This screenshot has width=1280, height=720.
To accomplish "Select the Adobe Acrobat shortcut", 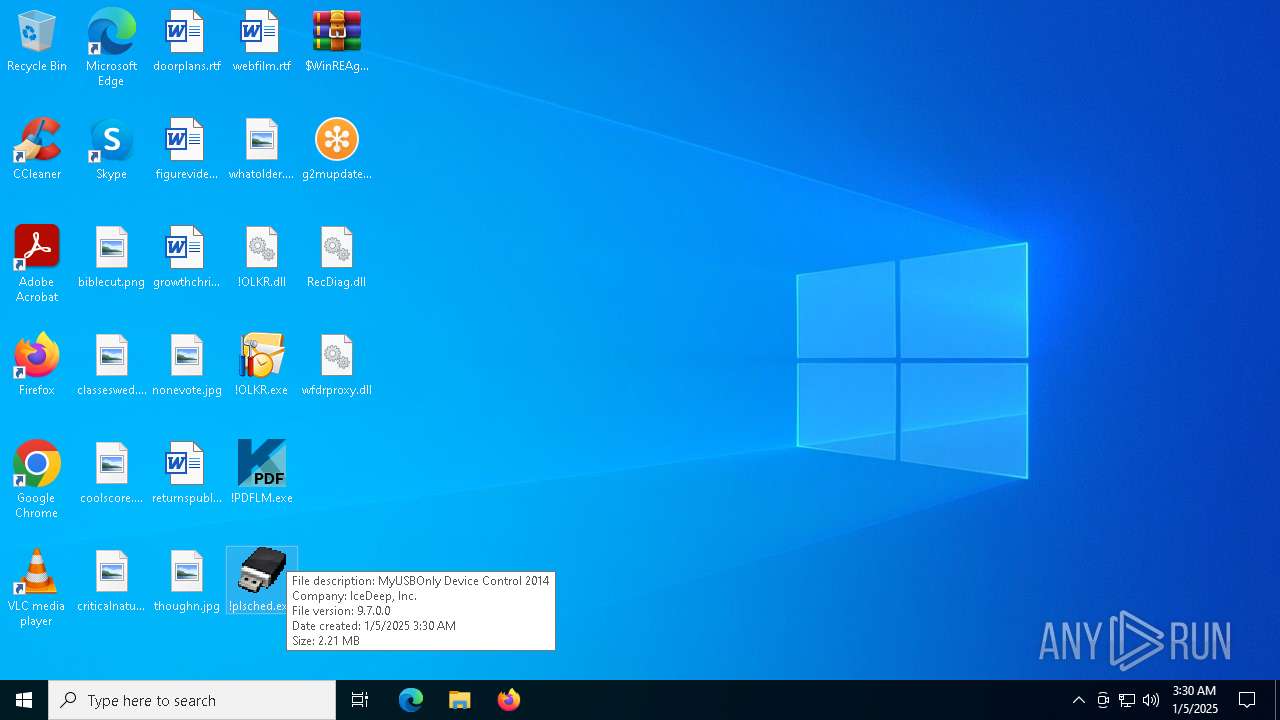I will coord(37,264).
